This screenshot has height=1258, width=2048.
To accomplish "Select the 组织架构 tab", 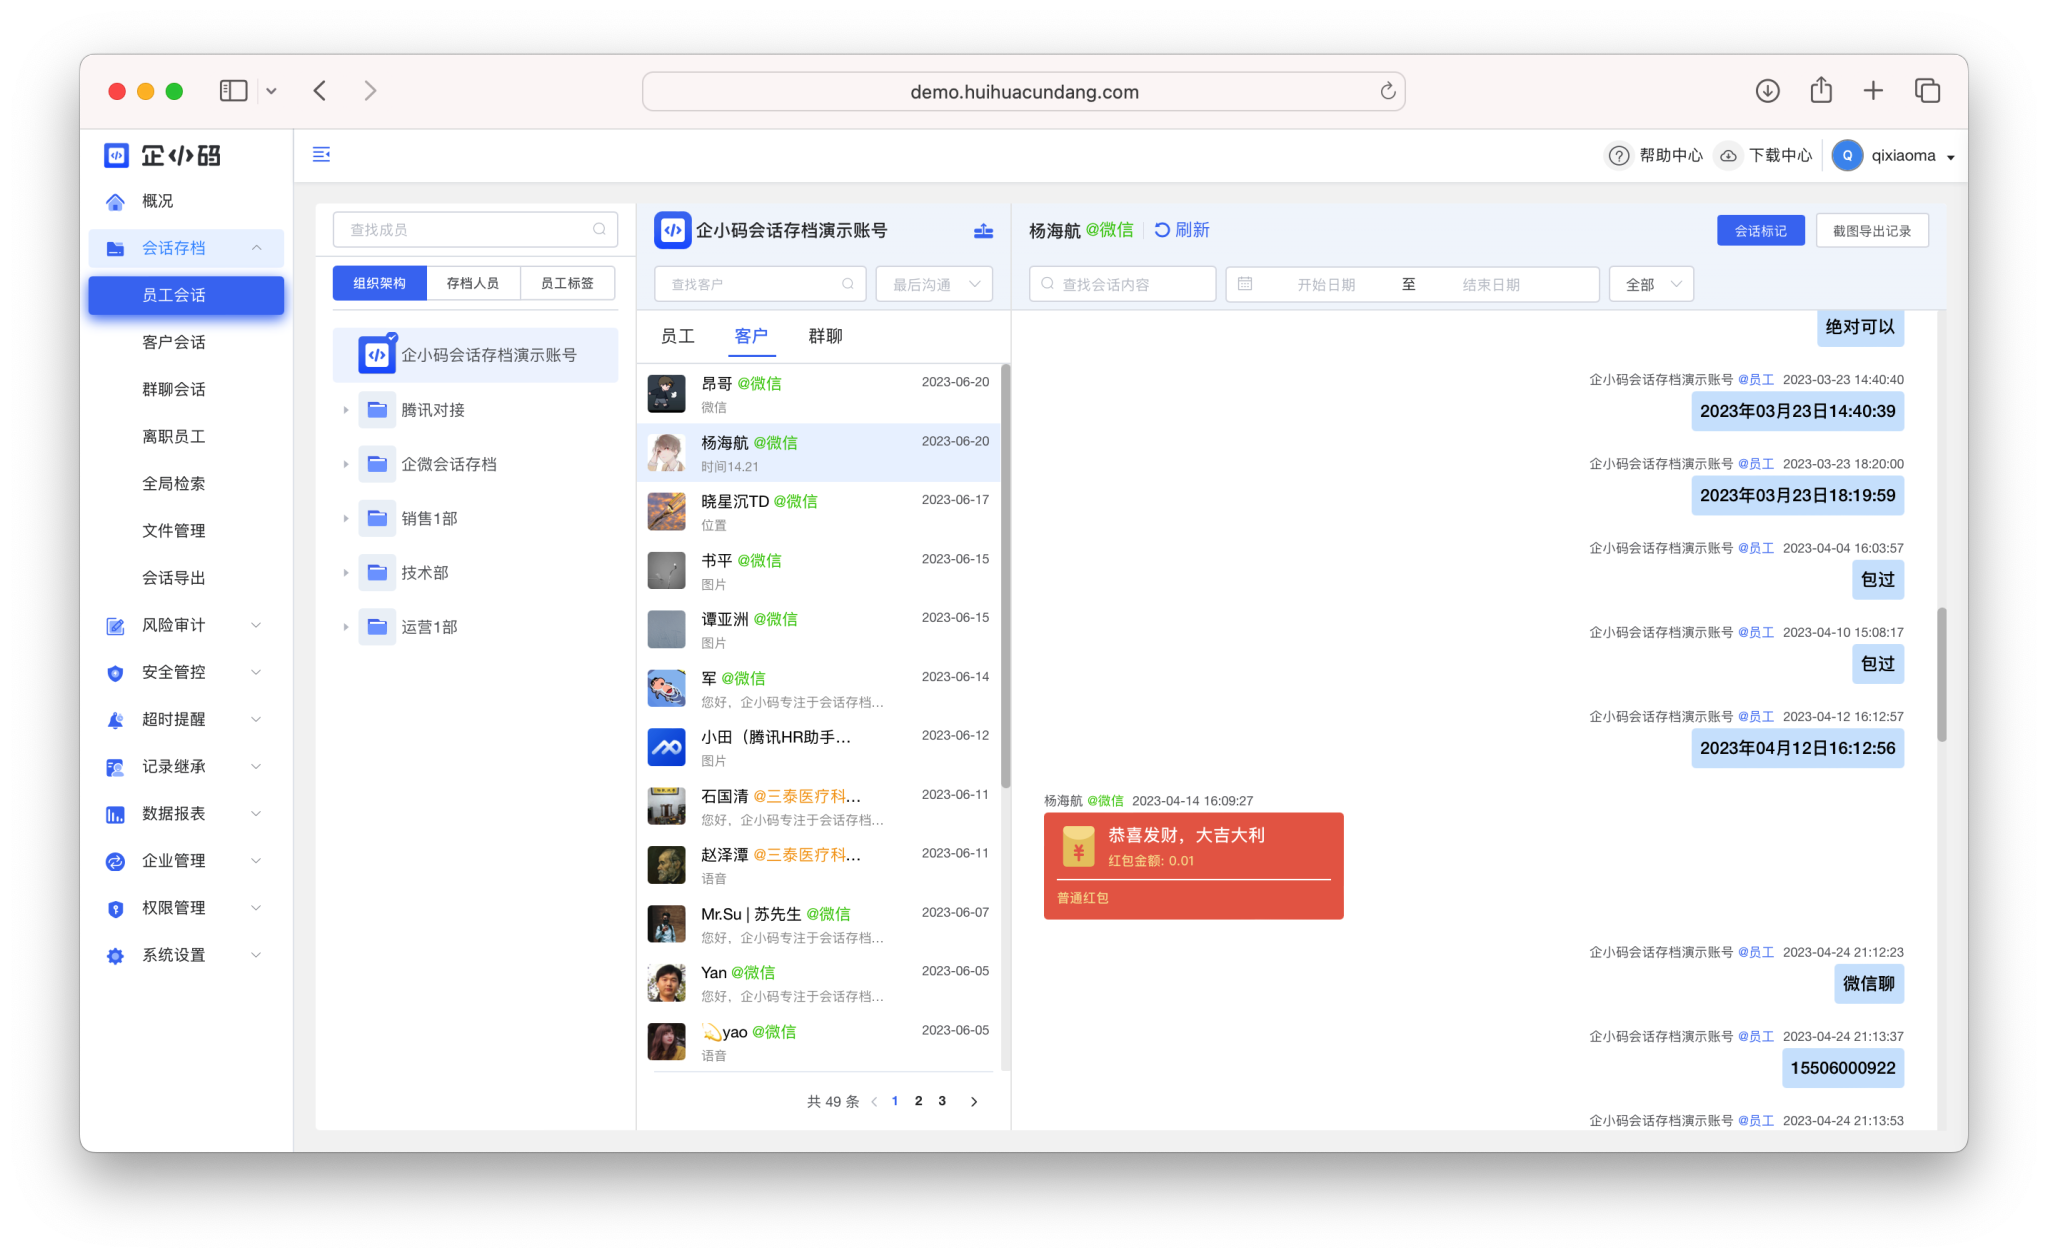I will pyautogui.click(x=379, y=283).
